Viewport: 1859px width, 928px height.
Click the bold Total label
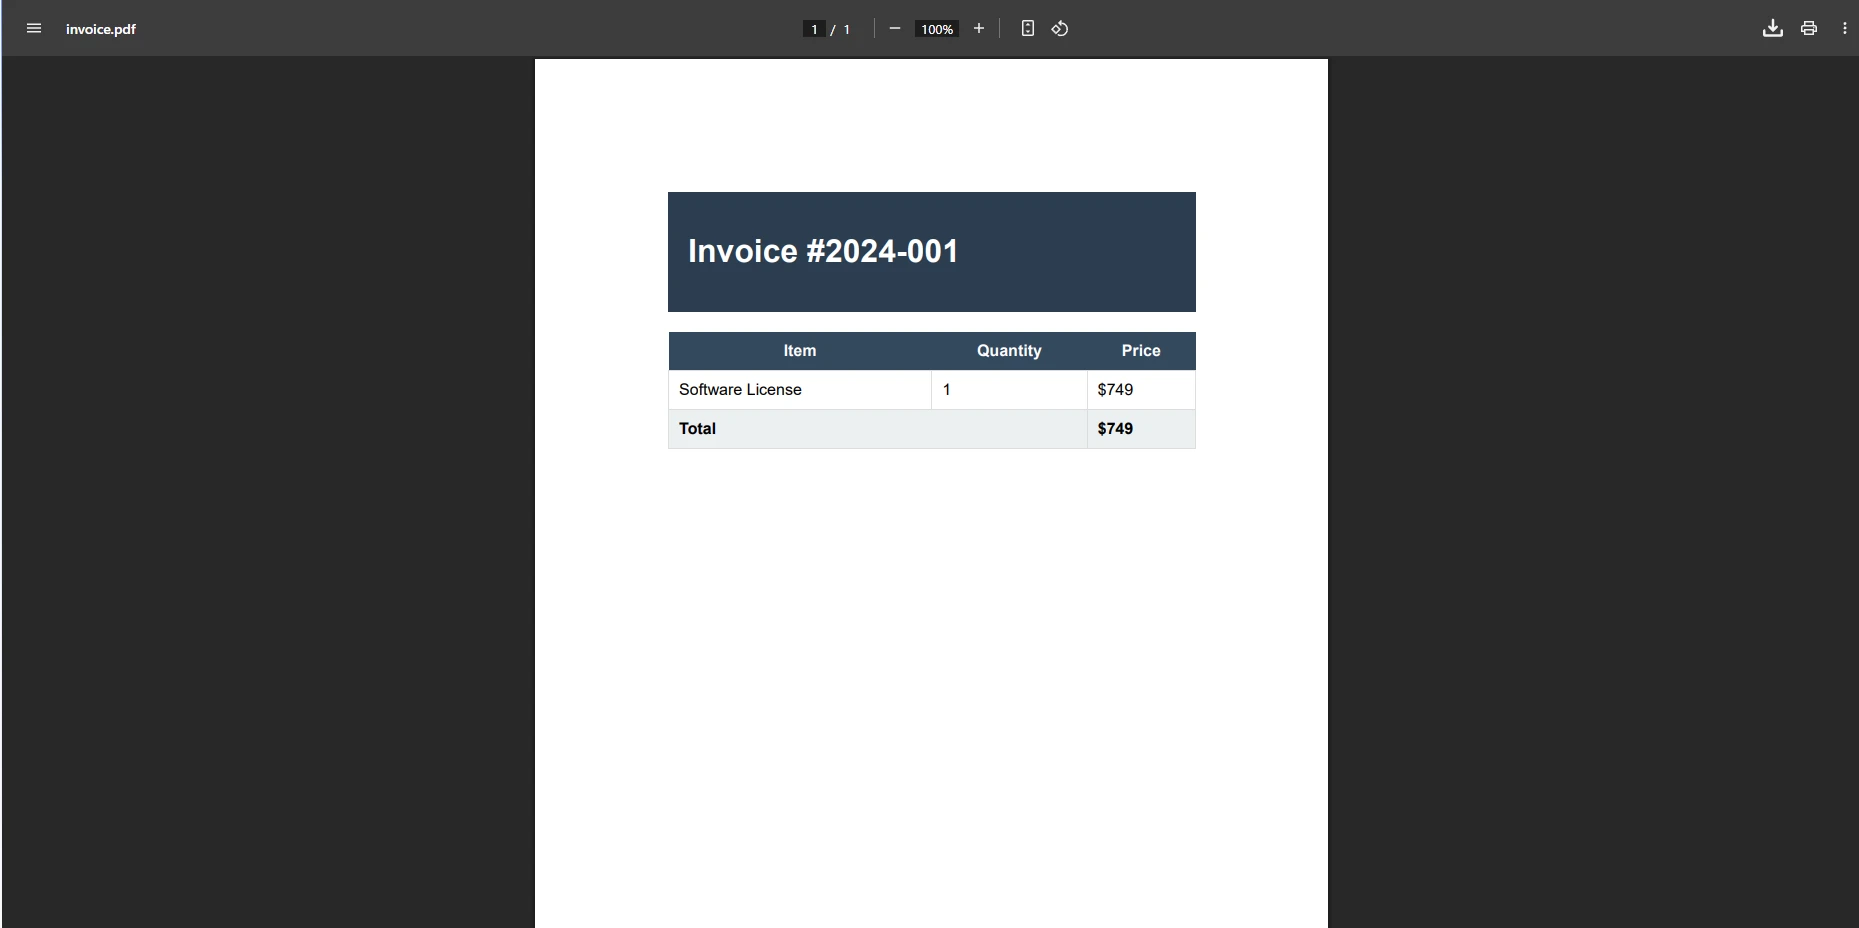697,429
